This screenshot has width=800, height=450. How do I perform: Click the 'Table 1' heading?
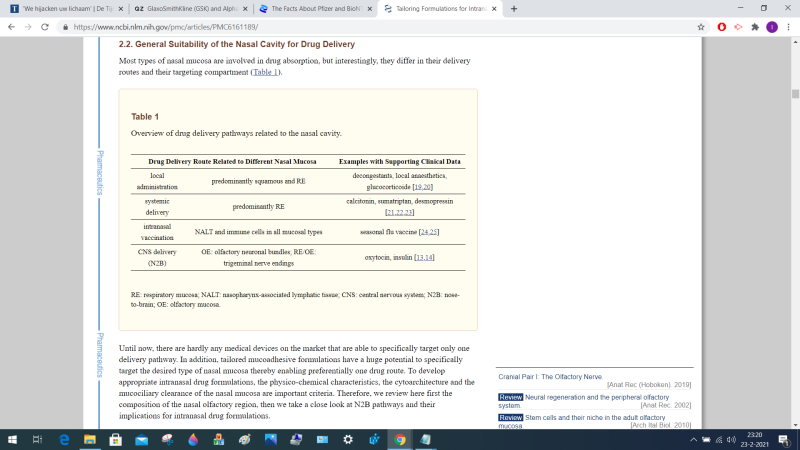(145, 117)
